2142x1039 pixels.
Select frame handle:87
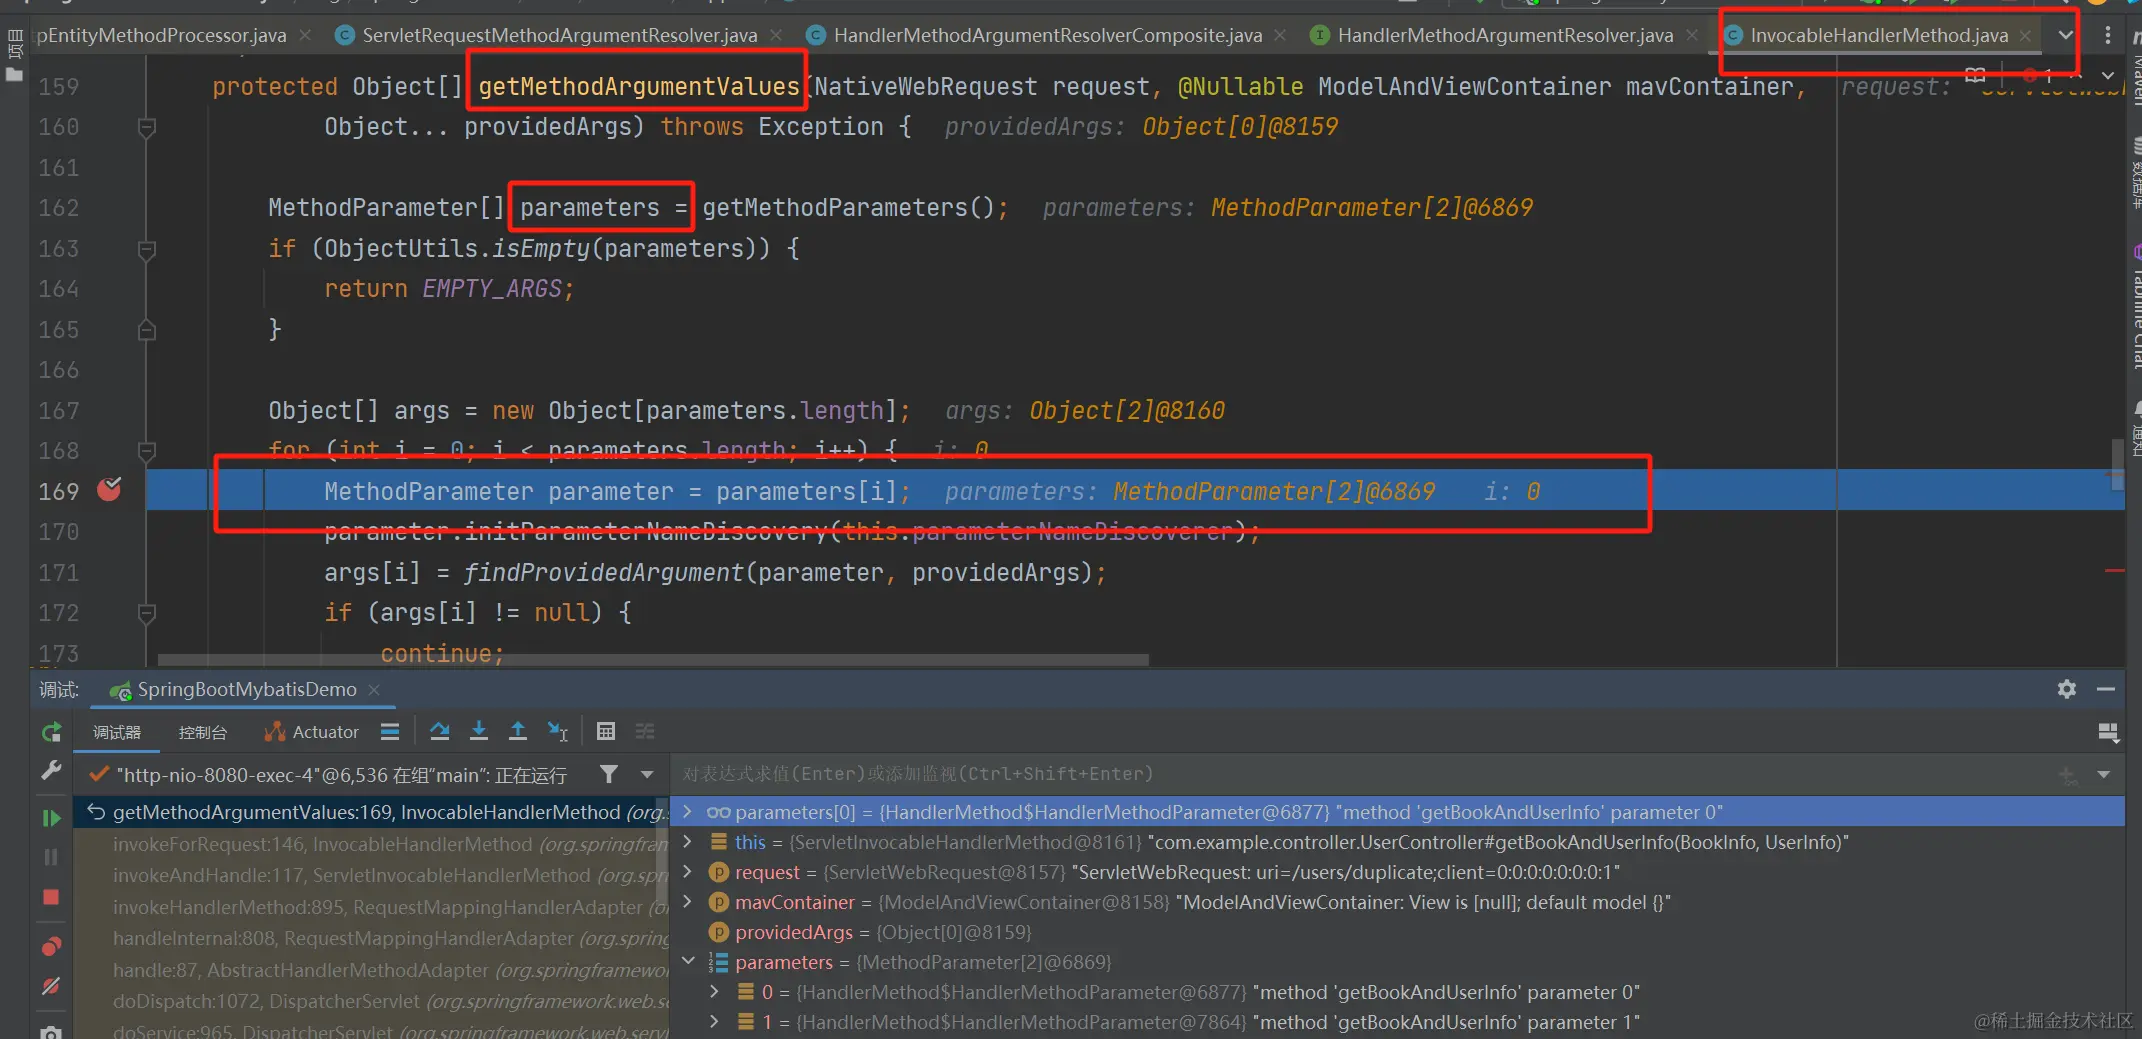pyautogui.click(x=370, y=970)
